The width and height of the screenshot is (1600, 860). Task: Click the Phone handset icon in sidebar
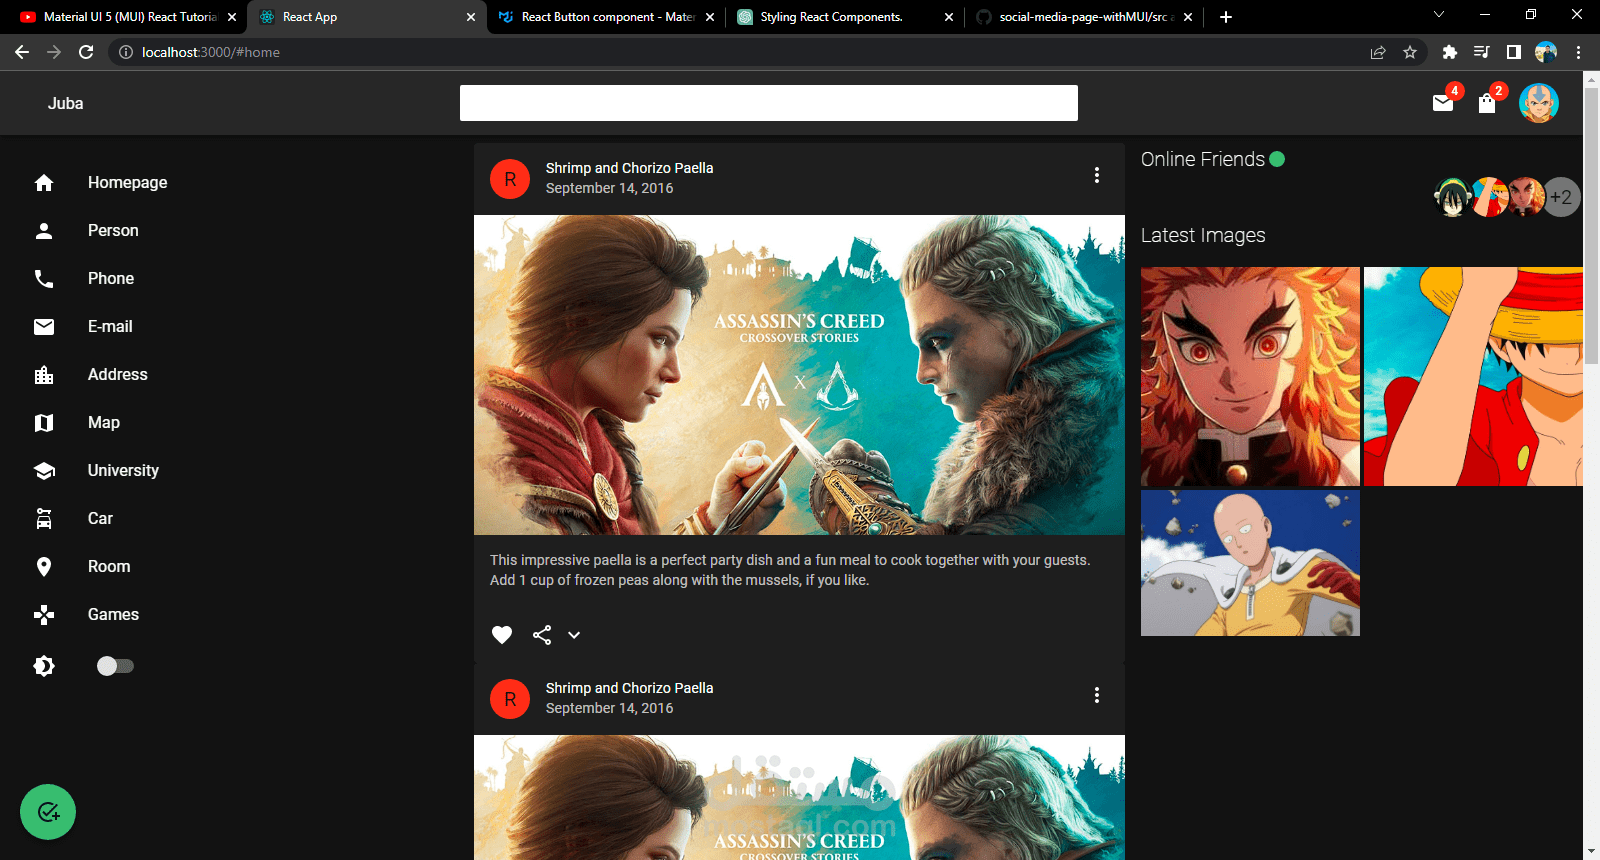tap(44, 279)
